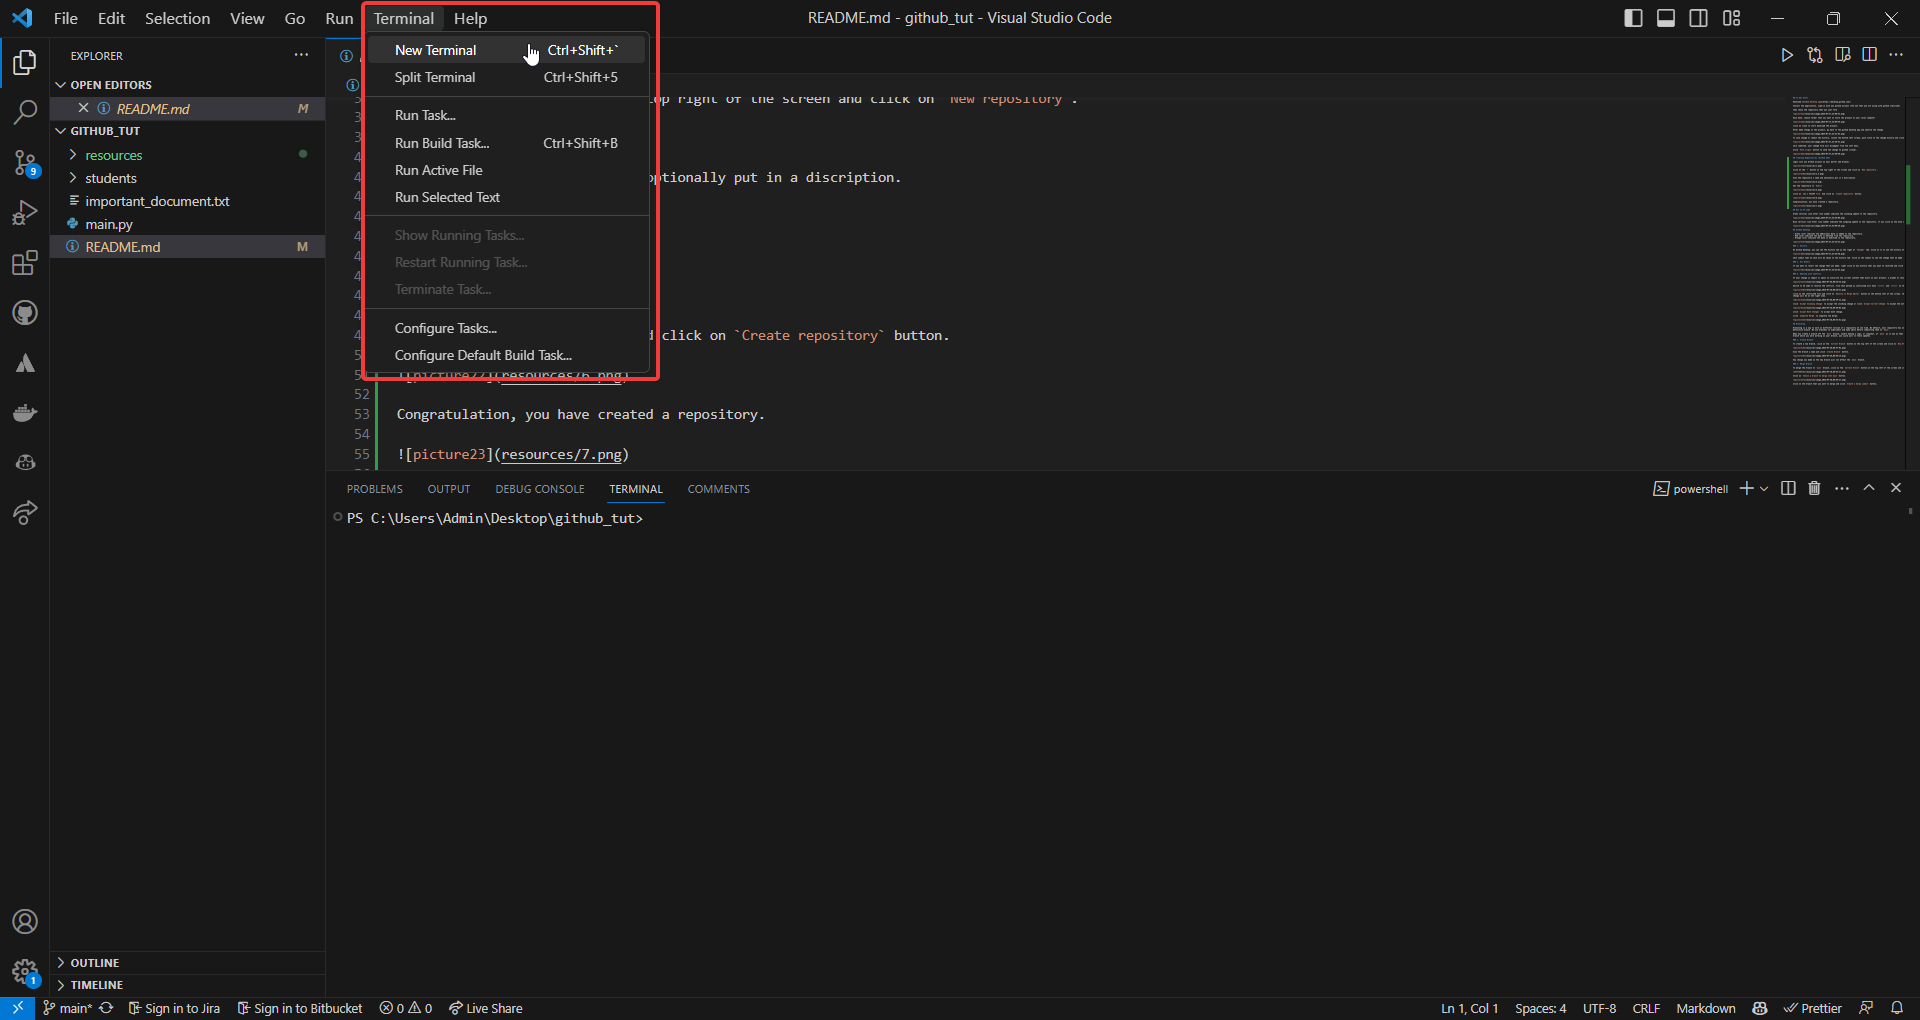Open the remote window status bar icon

point(17,1008)
